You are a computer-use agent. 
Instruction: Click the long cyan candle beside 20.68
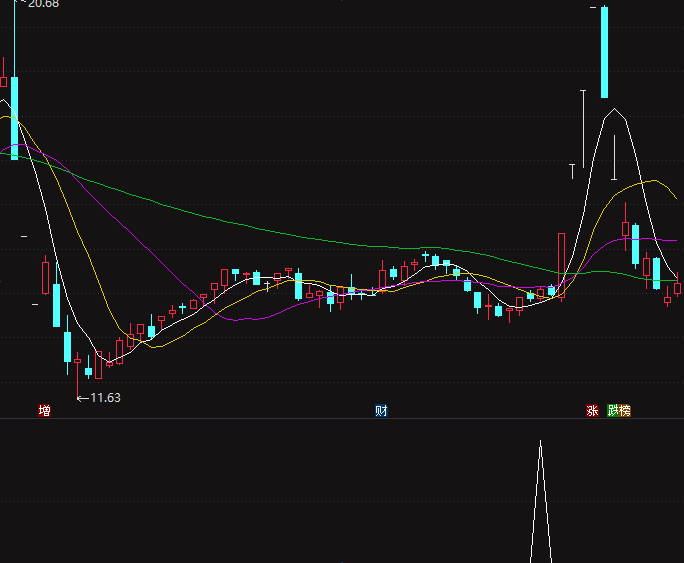[14, 118]
